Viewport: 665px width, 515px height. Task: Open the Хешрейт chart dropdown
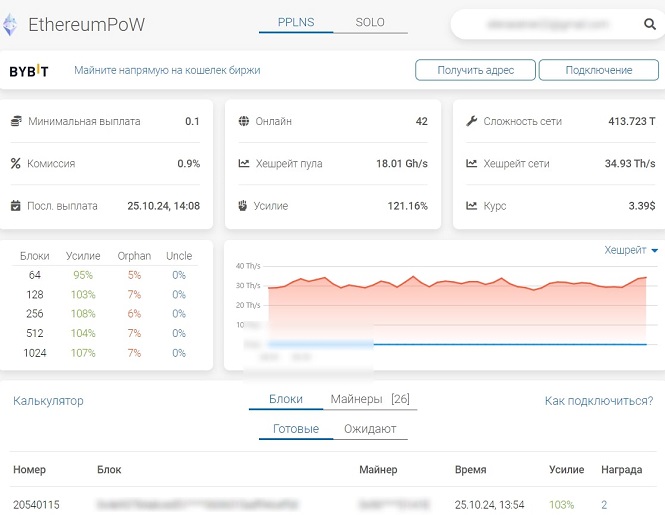[x=631, y=250]
